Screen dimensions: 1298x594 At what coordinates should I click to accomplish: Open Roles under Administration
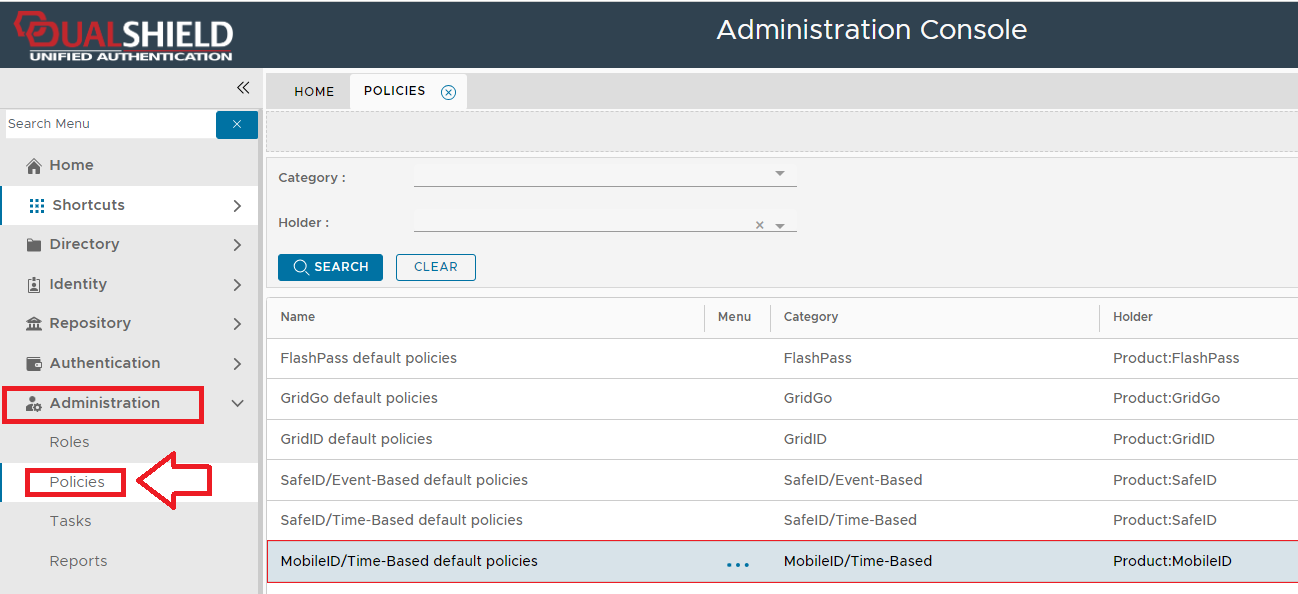pos(69,442)
